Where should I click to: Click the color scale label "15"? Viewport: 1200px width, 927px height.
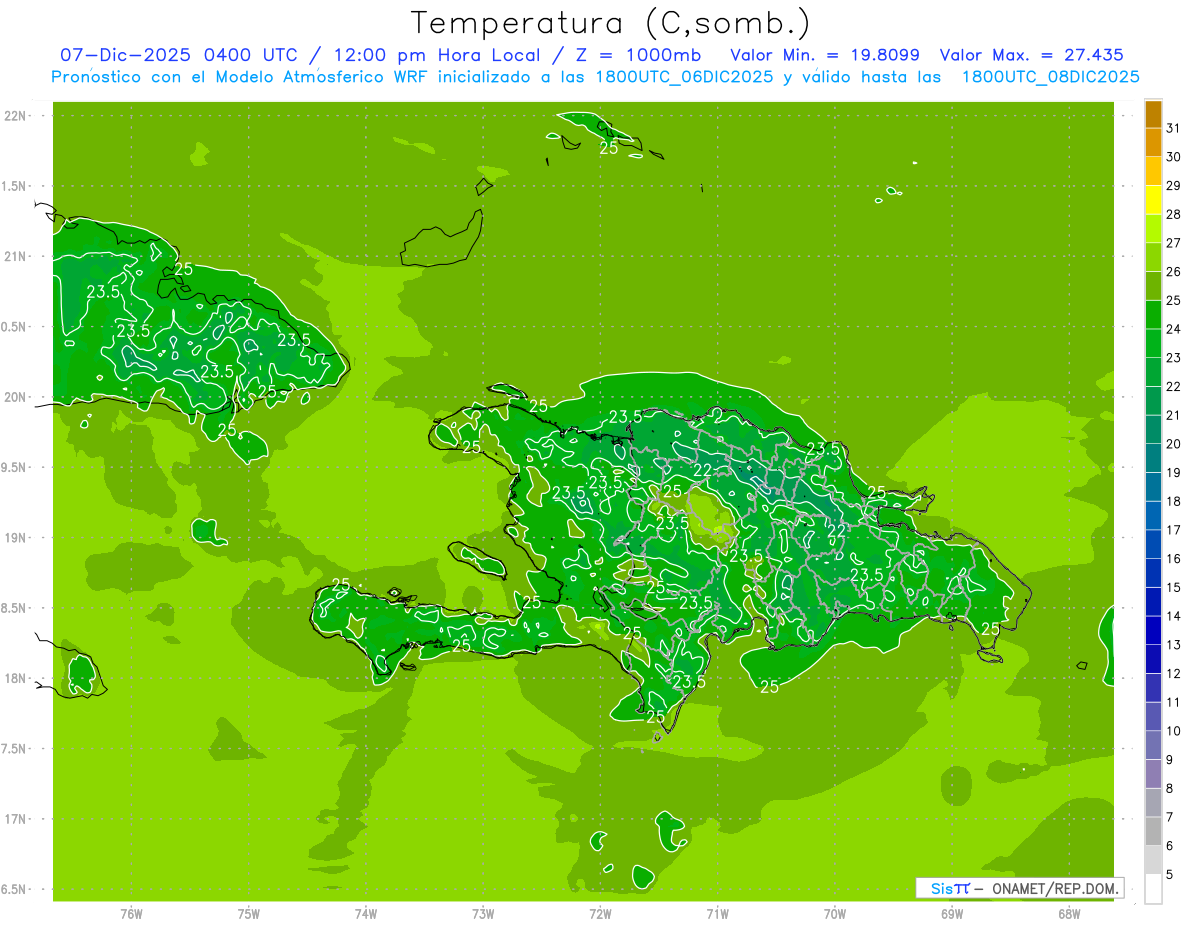pyautogui.click(x=1174, y=587)
